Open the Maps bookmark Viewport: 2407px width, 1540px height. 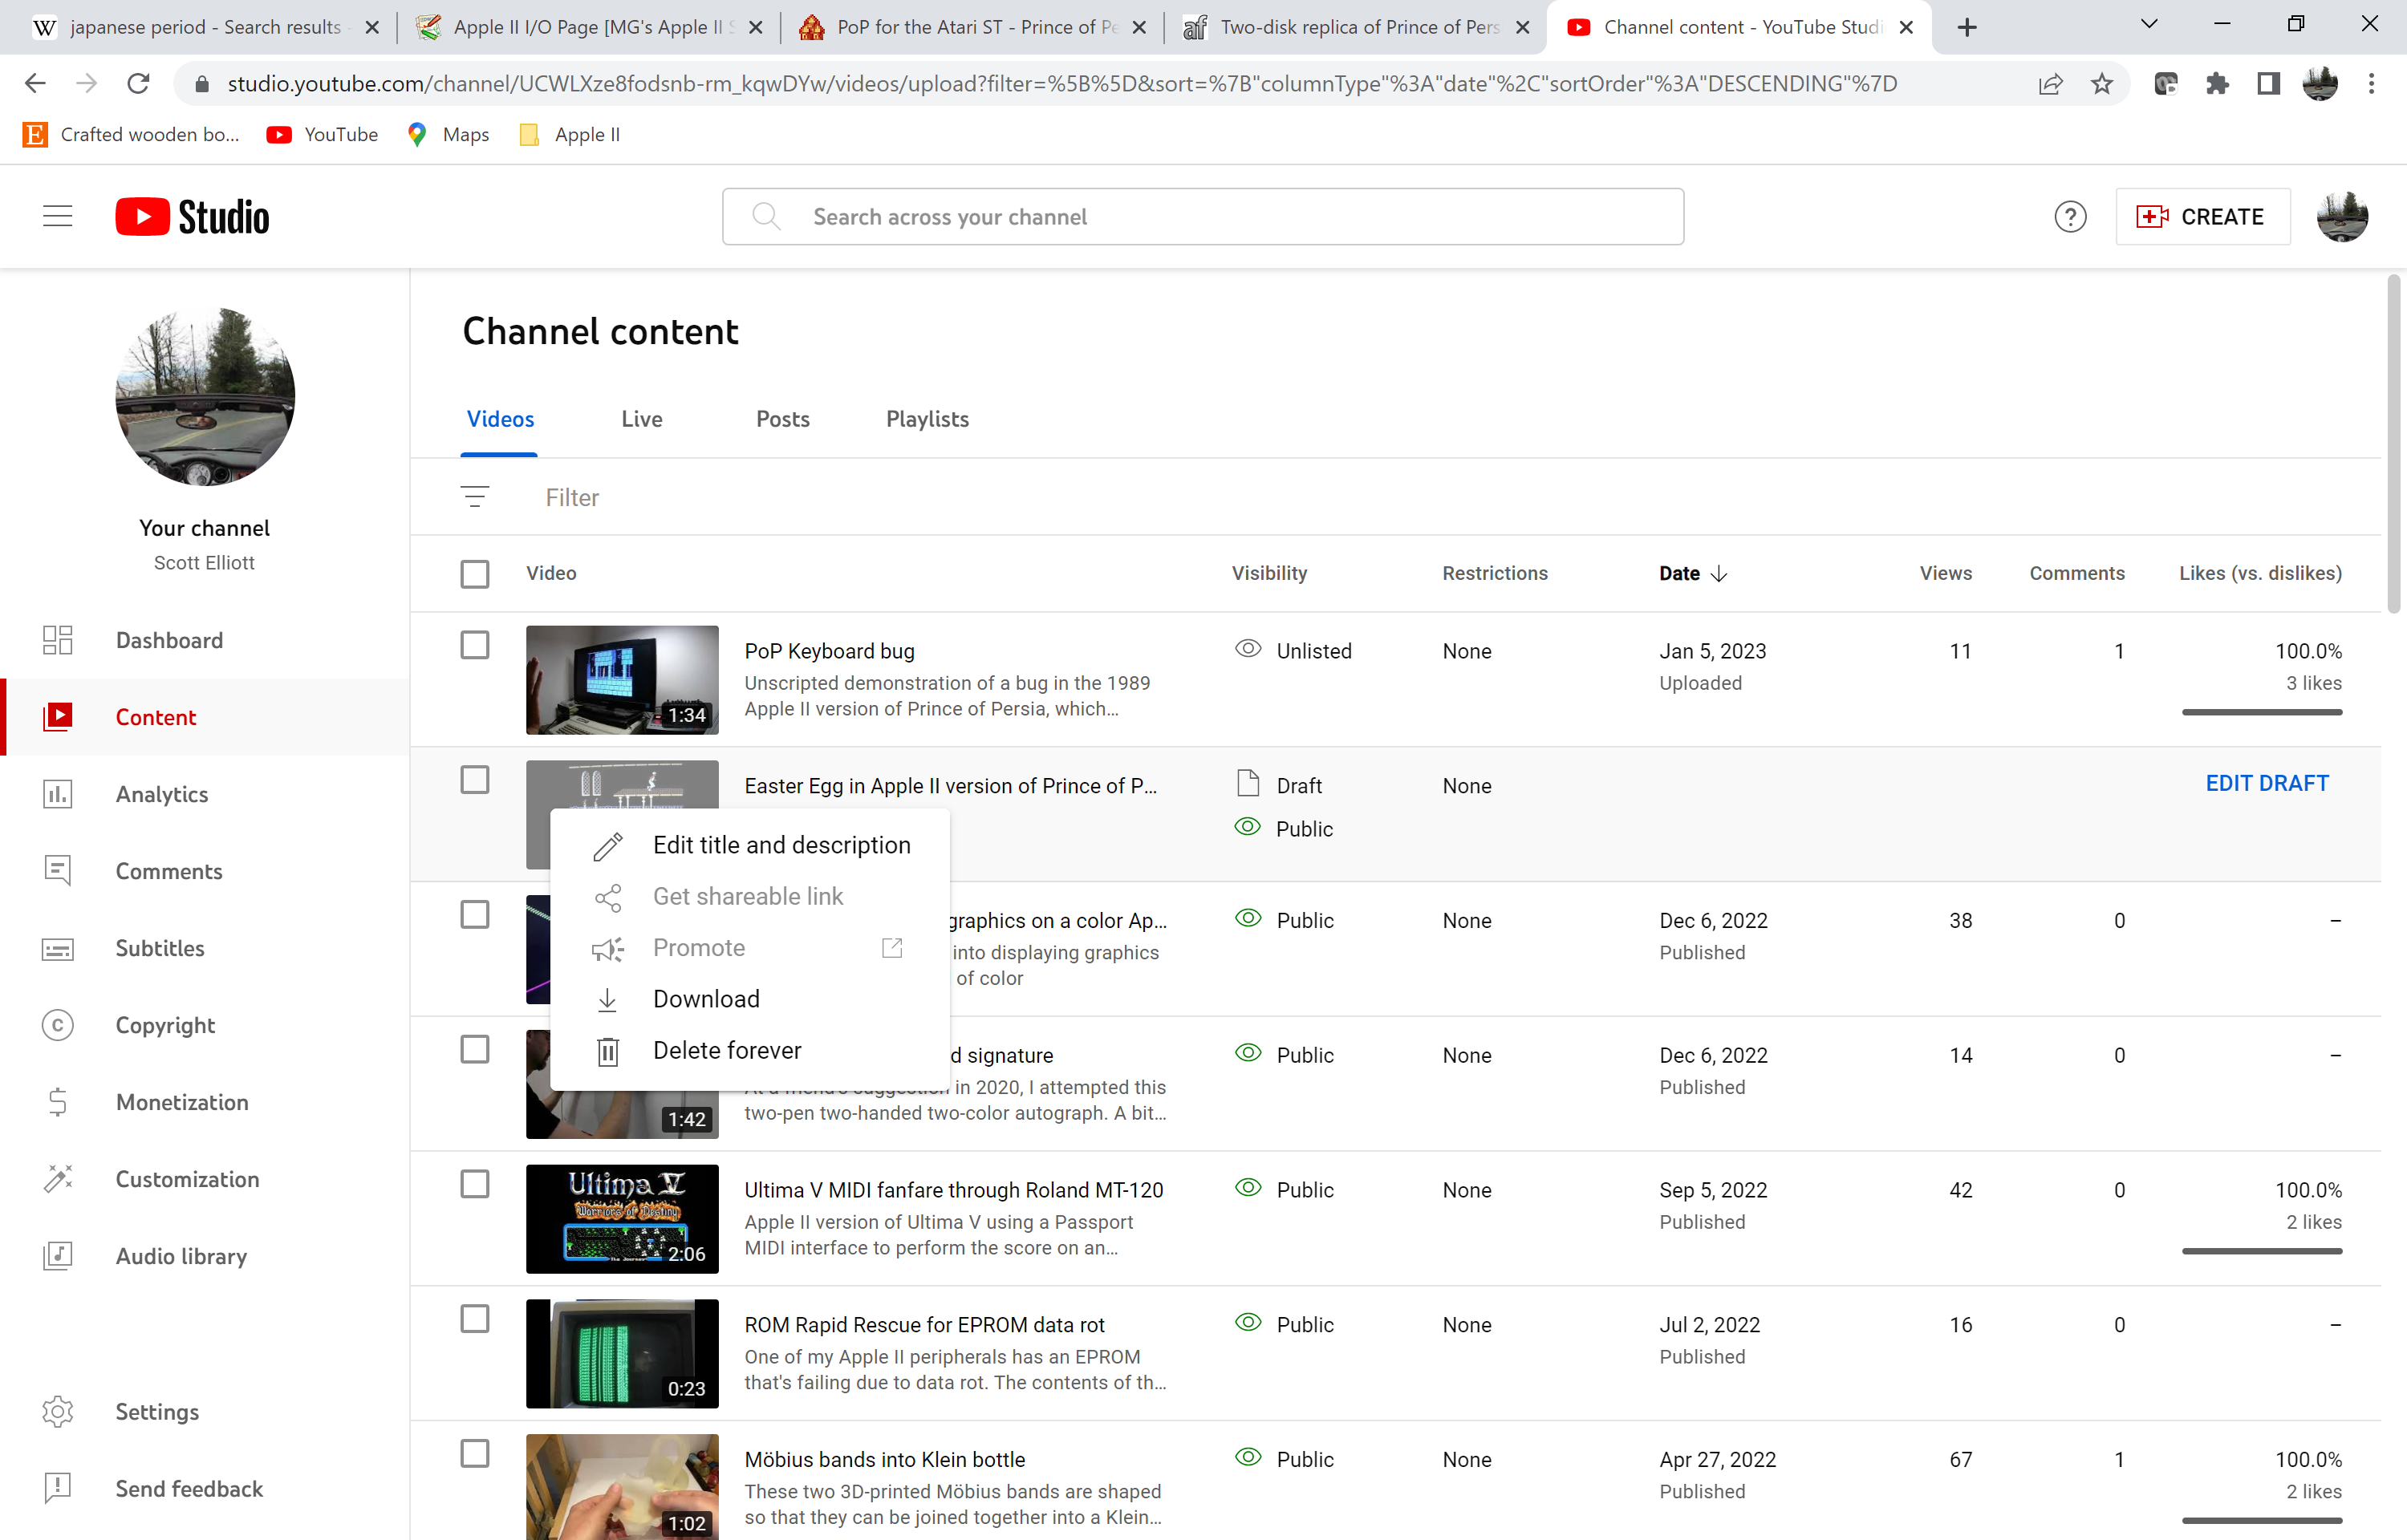449,134
